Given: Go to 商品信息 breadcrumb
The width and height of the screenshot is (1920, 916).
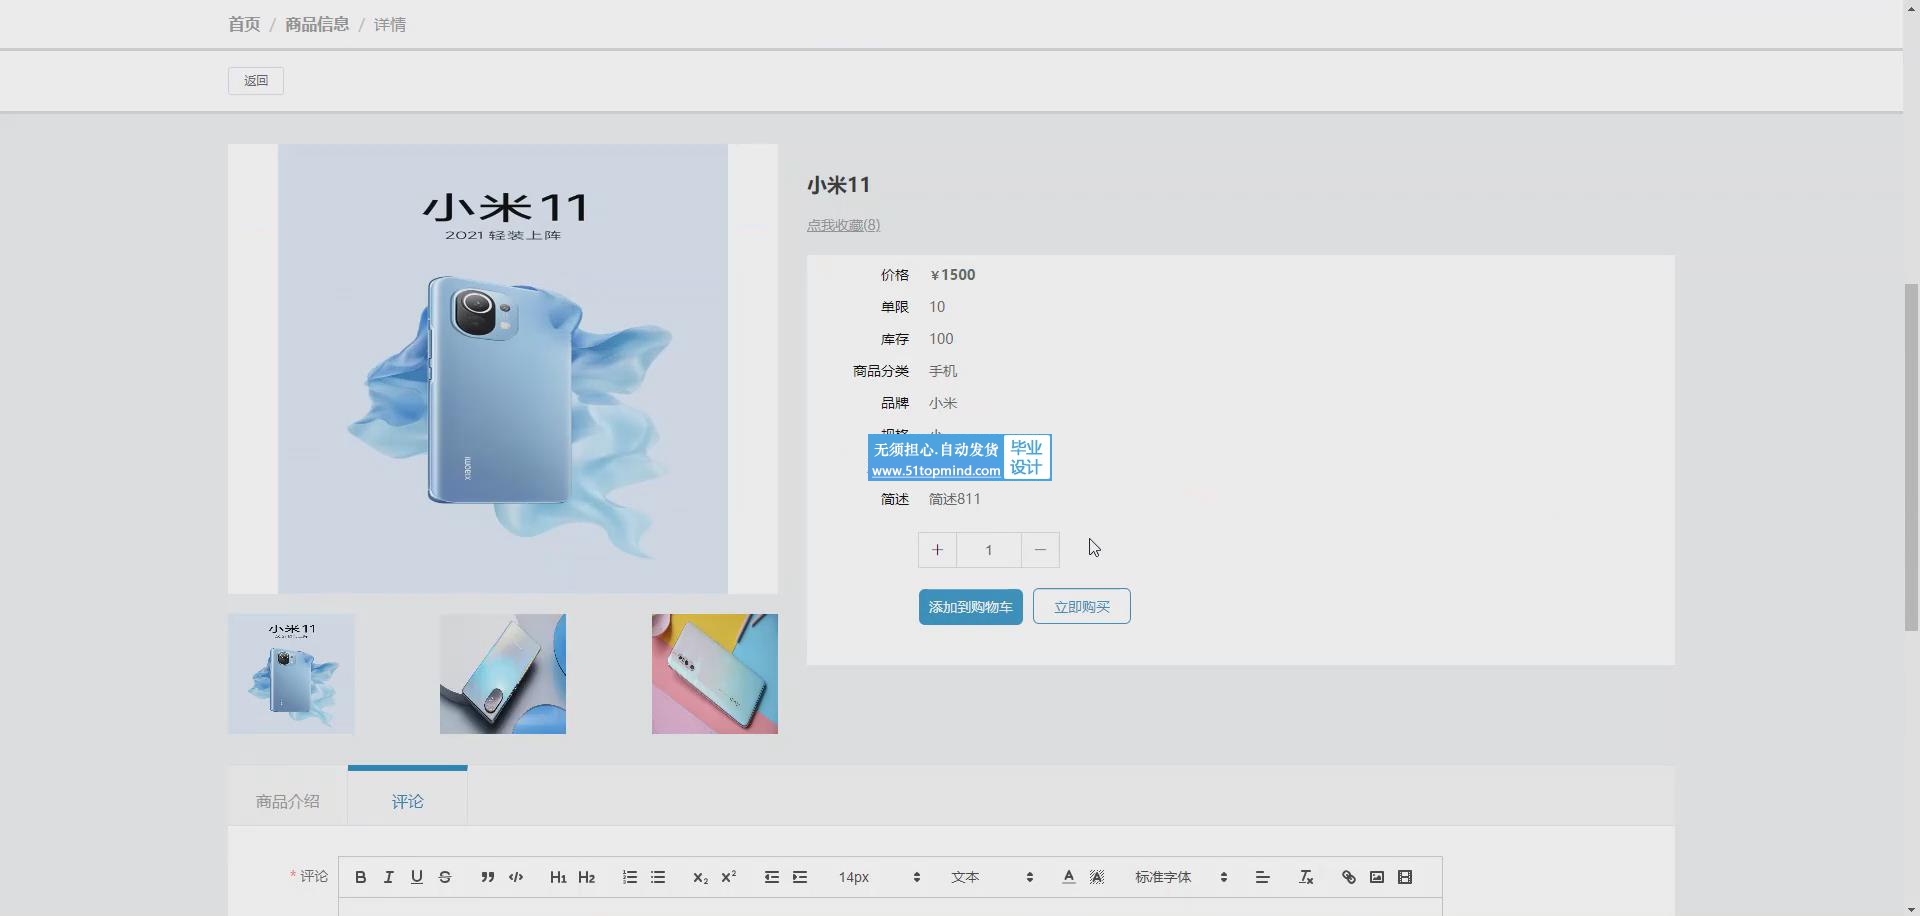Looking at the screenshot, I should click(x=317, y=24).
